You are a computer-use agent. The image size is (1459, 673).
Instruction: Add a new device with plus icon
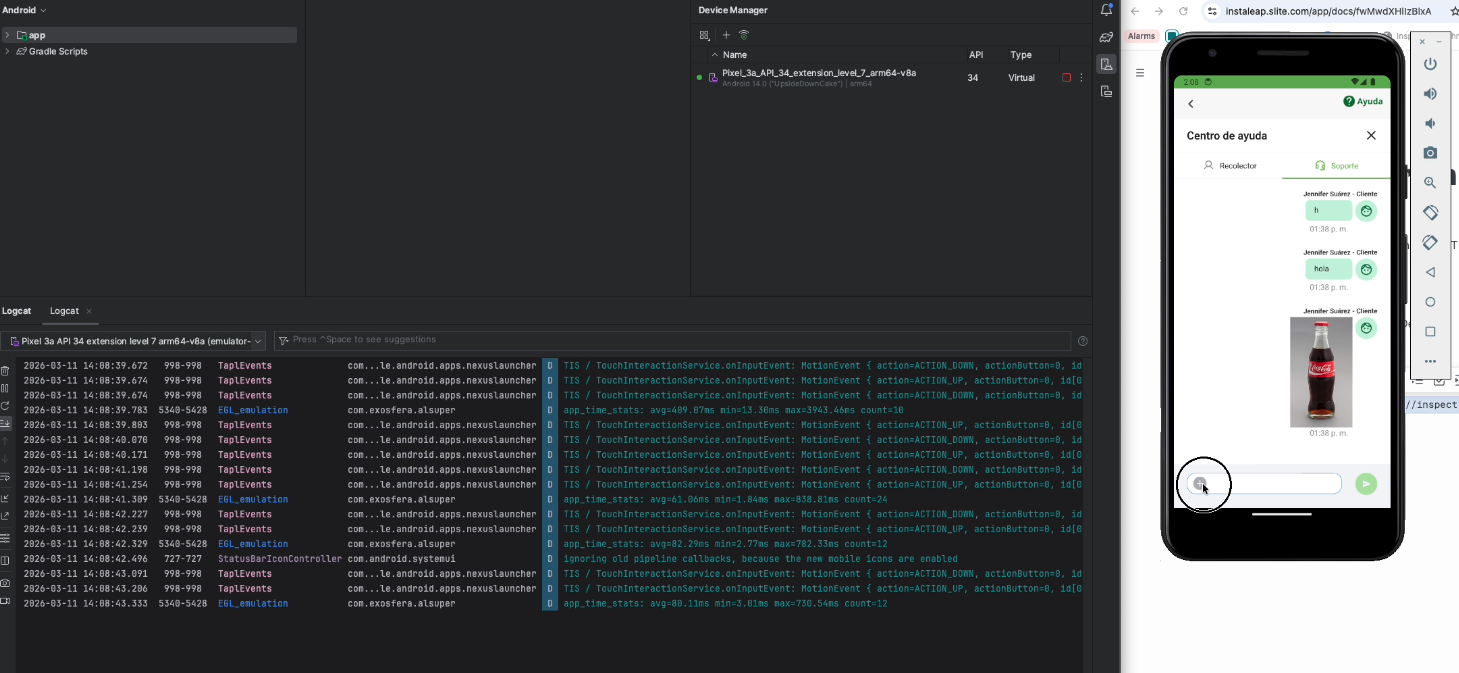(726, 35)
